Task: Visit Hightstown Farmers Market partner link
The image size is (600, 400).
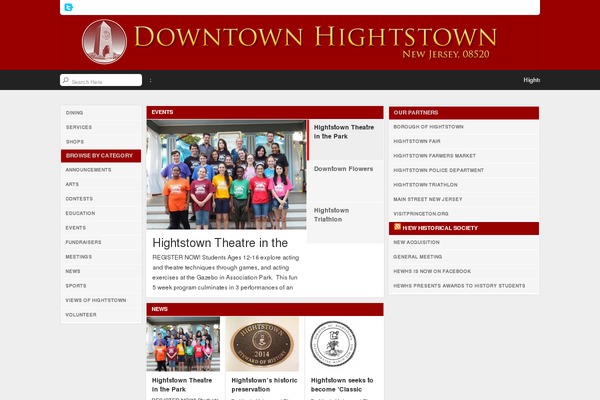Action: coord(435,156)
